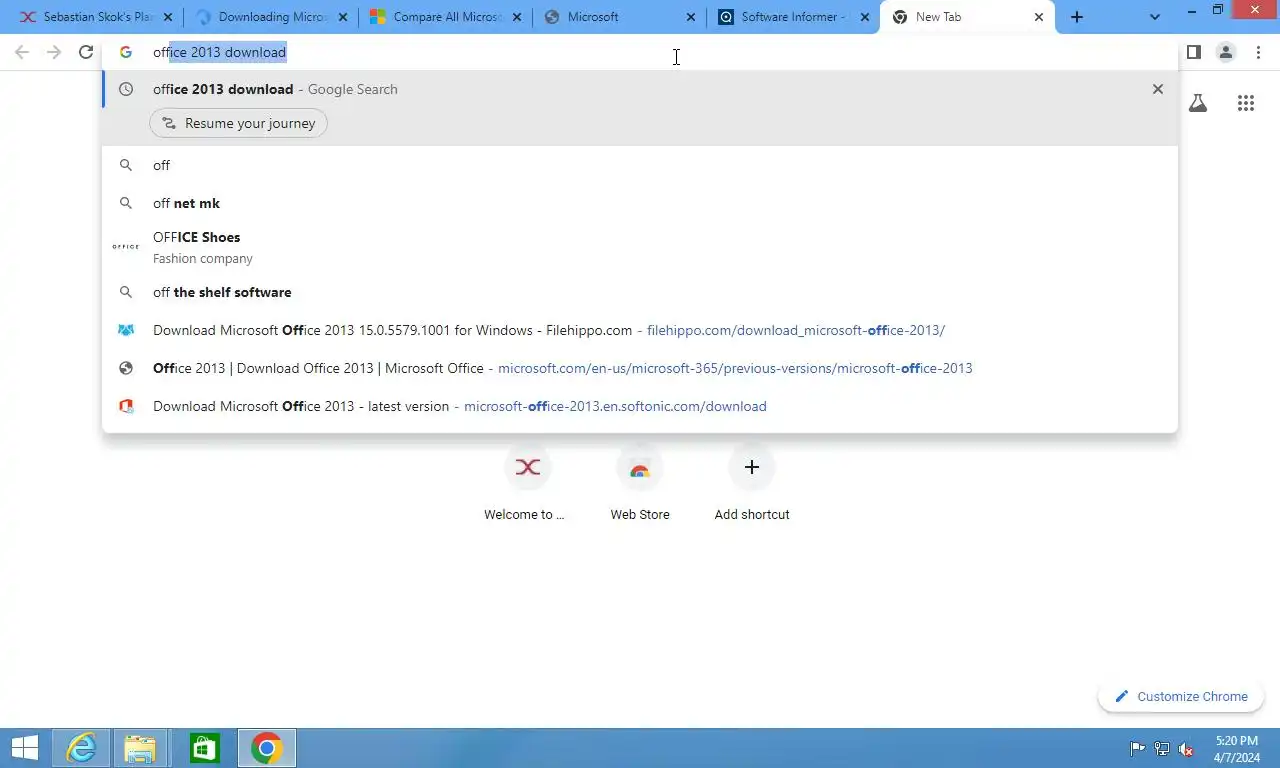Select 'off net mk' suggestion
The image size is (1280, 768).
[640, 203]
